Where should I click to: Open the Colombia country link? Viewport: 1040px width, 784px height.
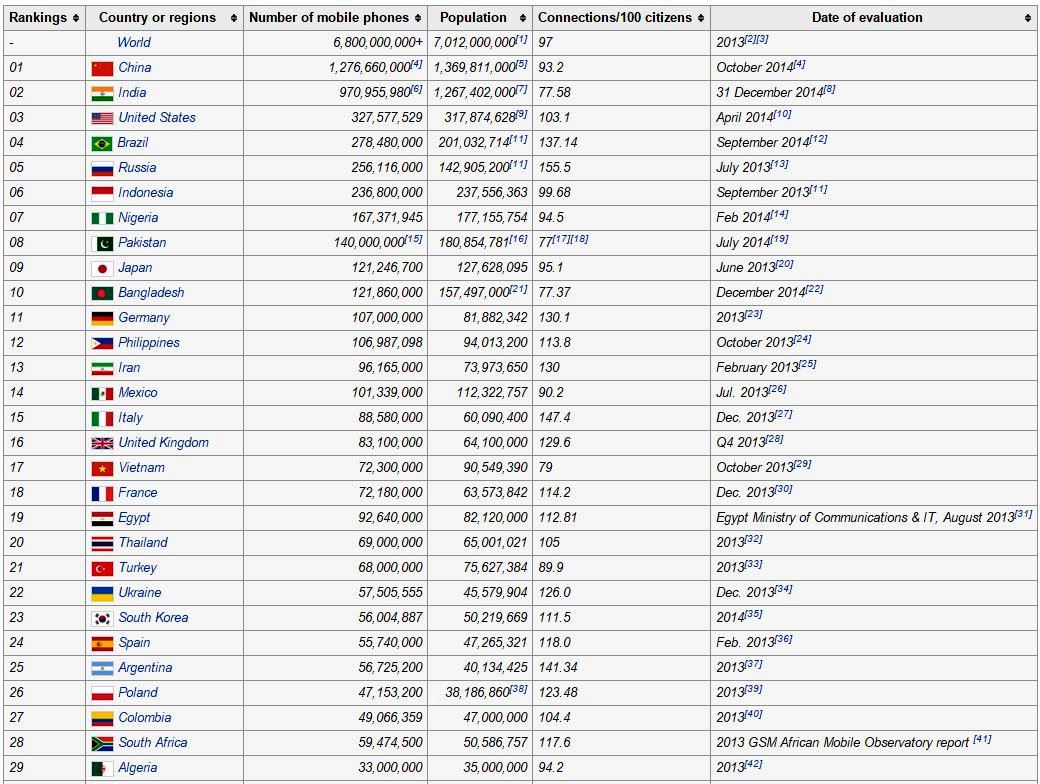[x=145, y=718]
